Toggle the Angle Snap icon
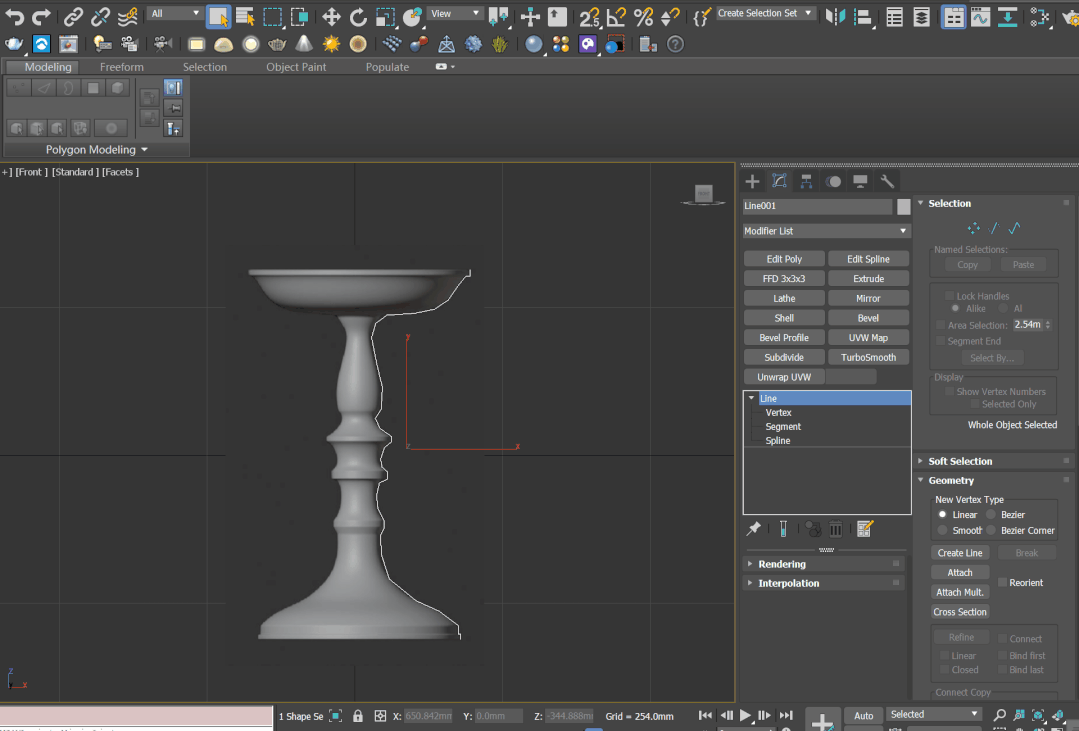This screenshot has width=1079, height=731. point(616,17)
